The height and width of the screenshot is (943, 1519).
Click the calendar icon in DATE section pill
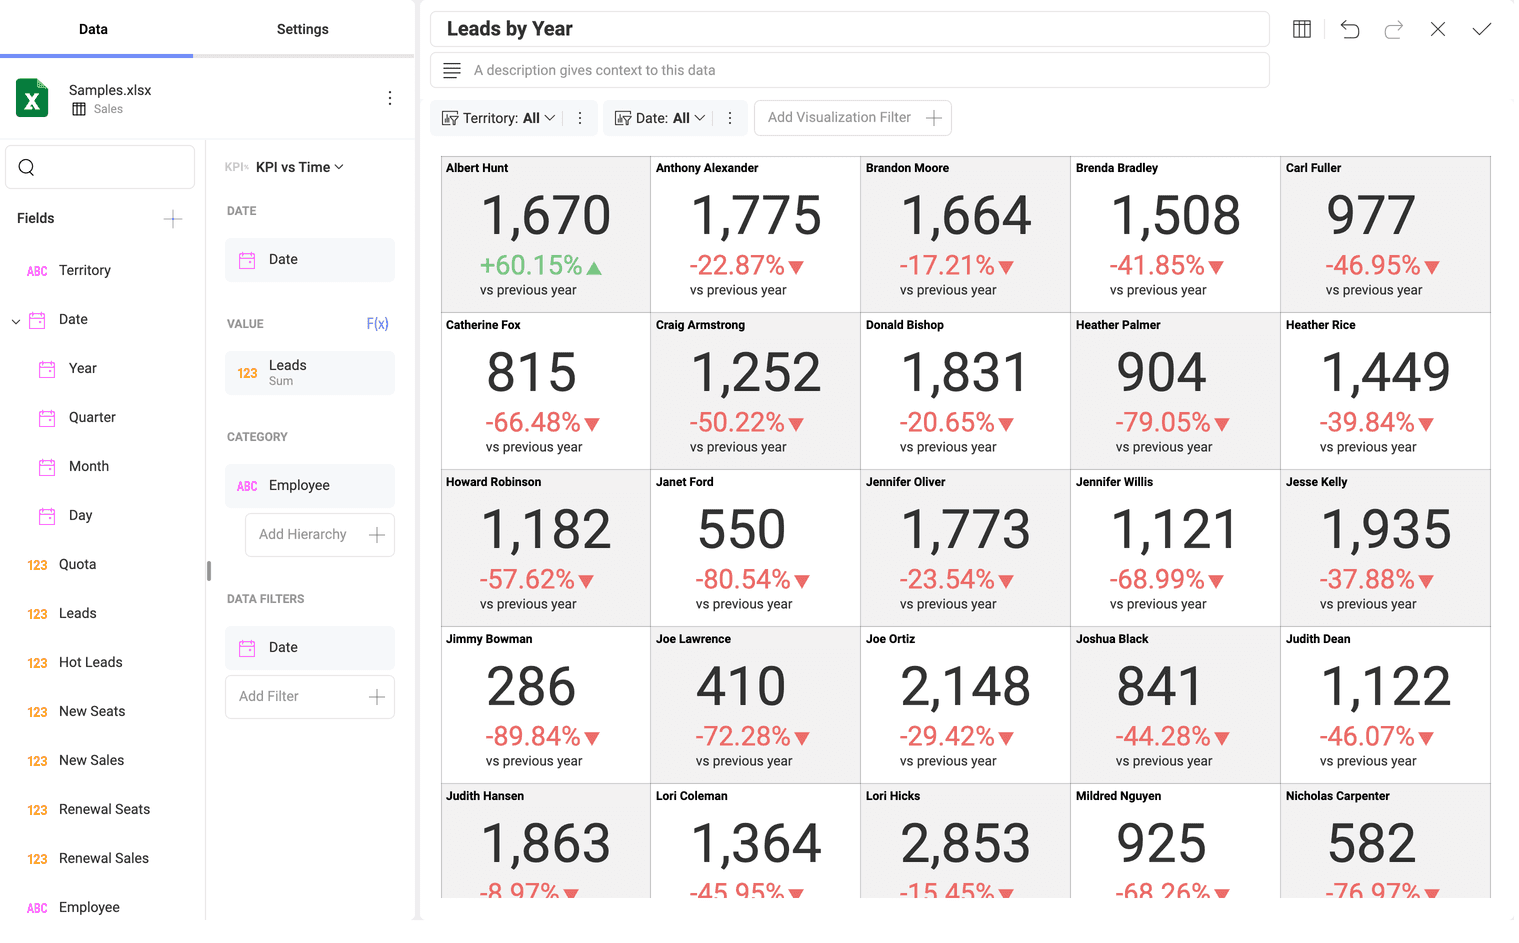[x=247, y=260]
